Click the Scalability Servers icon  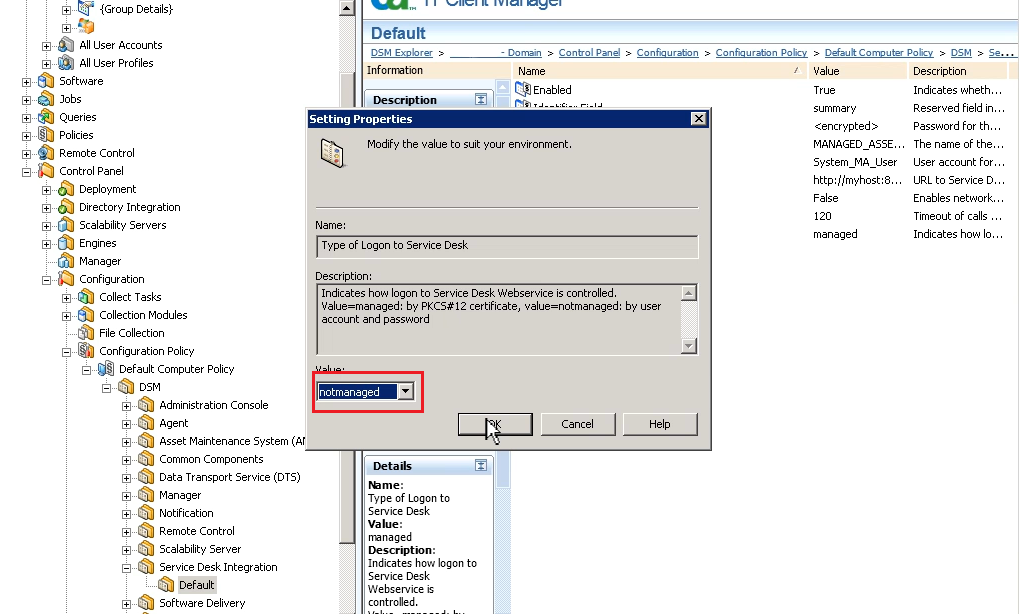pos(66,225)
